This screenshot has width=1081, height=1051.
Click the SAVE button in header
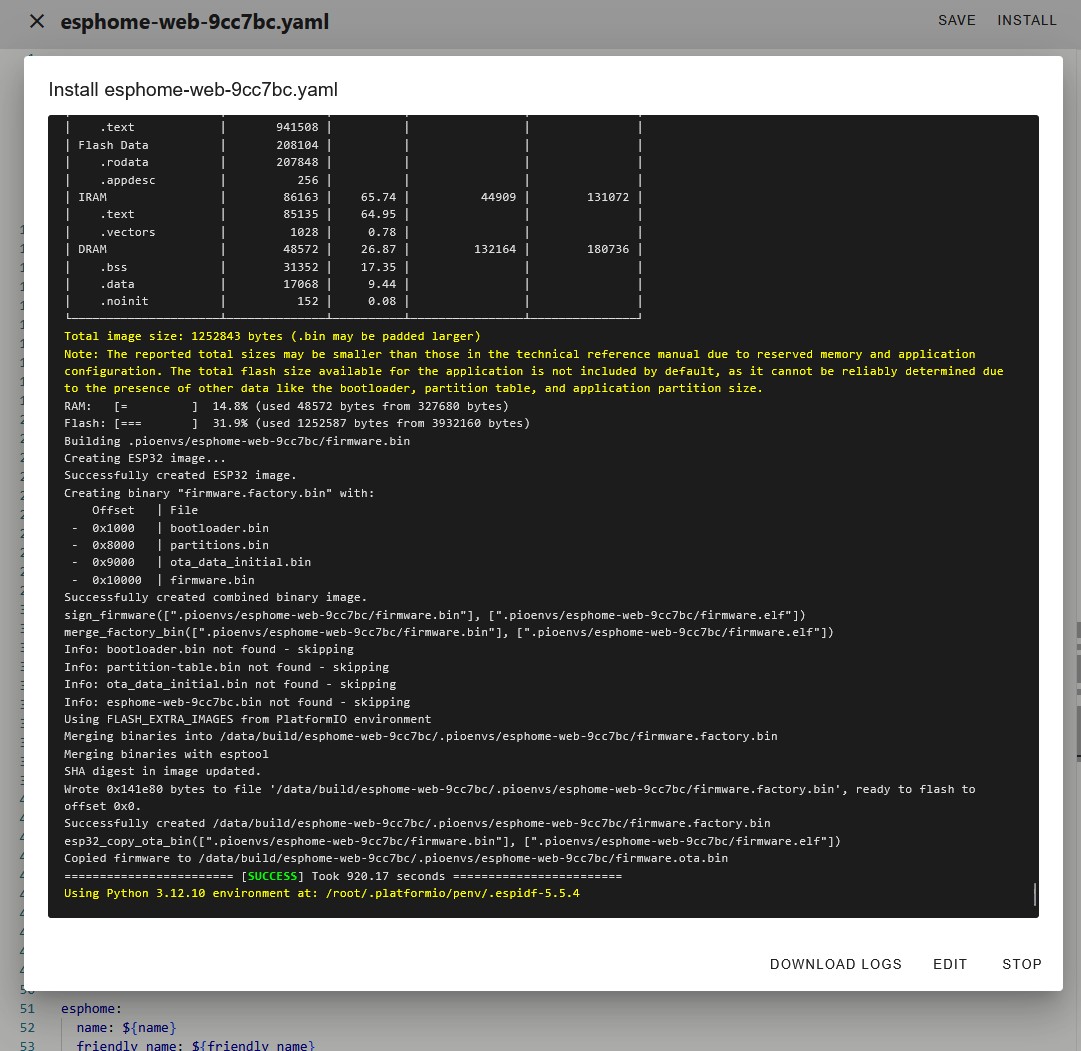956,21
